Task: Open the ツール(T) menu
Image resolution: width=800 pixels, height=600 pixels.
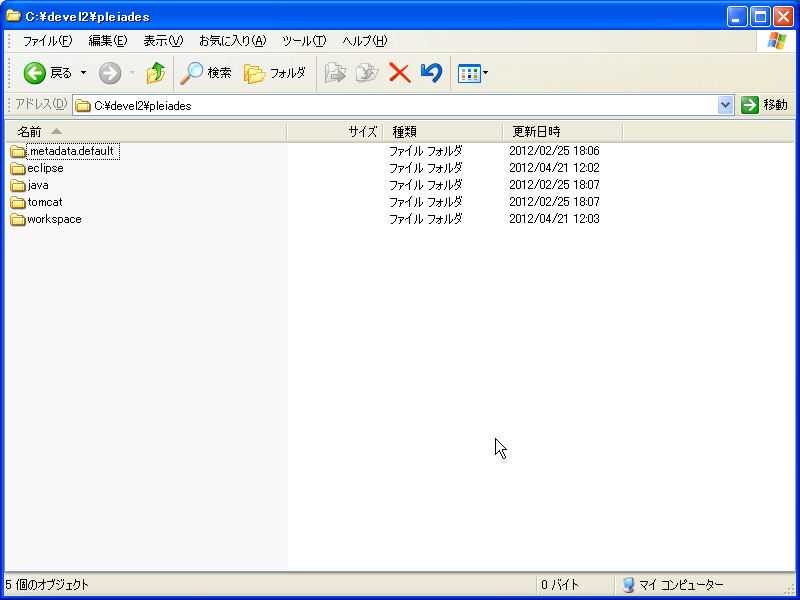Action: click(x=304, y=41)
